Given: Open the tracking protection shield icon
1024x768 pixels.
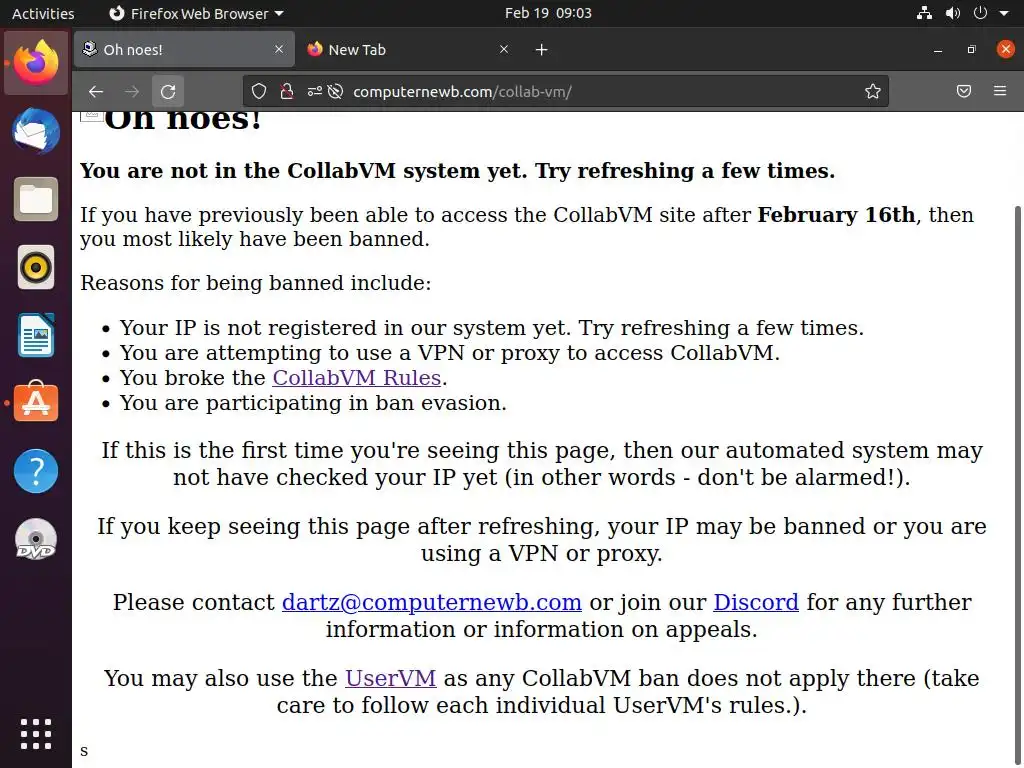Looking at the screenshot, I should pyautogui.click(x=259, y=91).
